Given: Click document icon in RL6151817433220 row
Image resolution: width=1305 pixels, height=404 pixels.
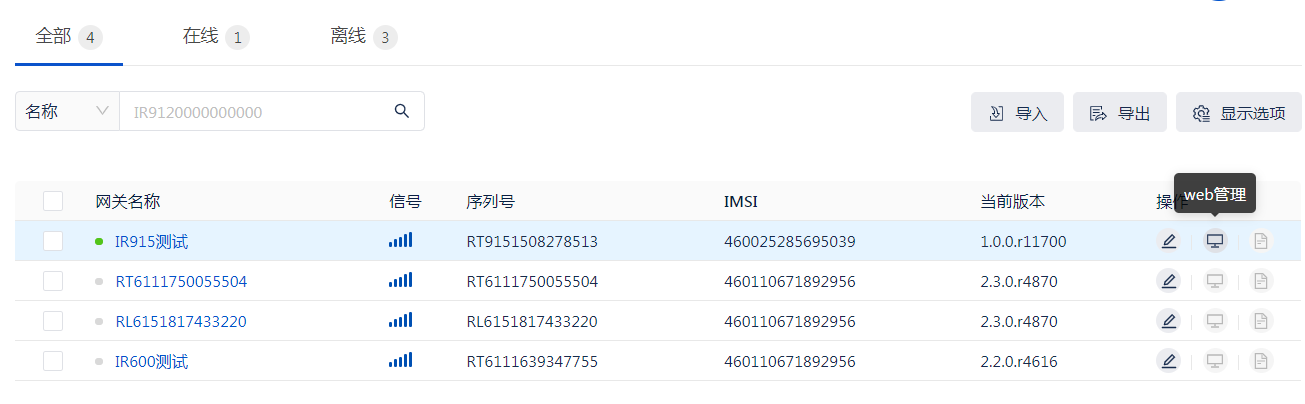Looking at the screenshot, I should click(x=1261, y=321).
